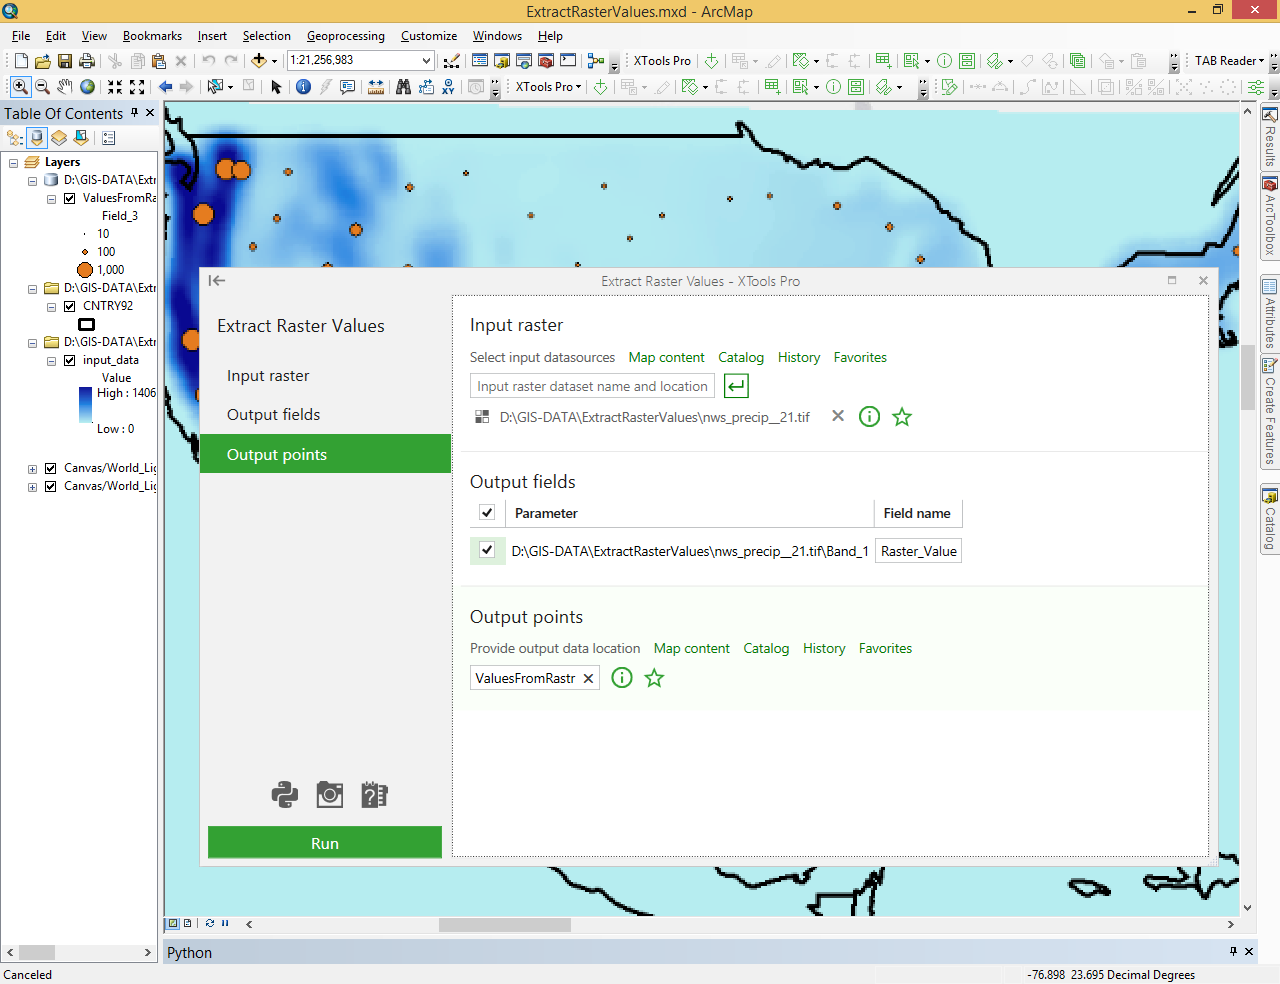Image resolution: width=1280 pixels, height=984 pixels.
Task: Uncheck first Canvas/World_Li layer
Action: pyautogui.click(x=50, y=468)
